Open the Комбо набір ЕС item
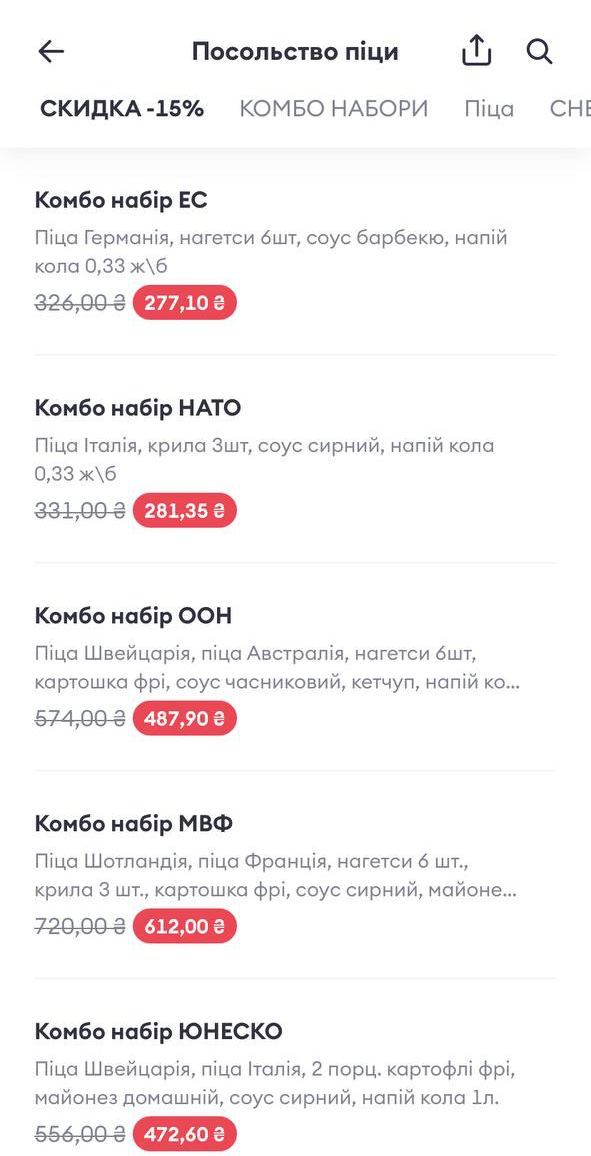 pos(295,251)
